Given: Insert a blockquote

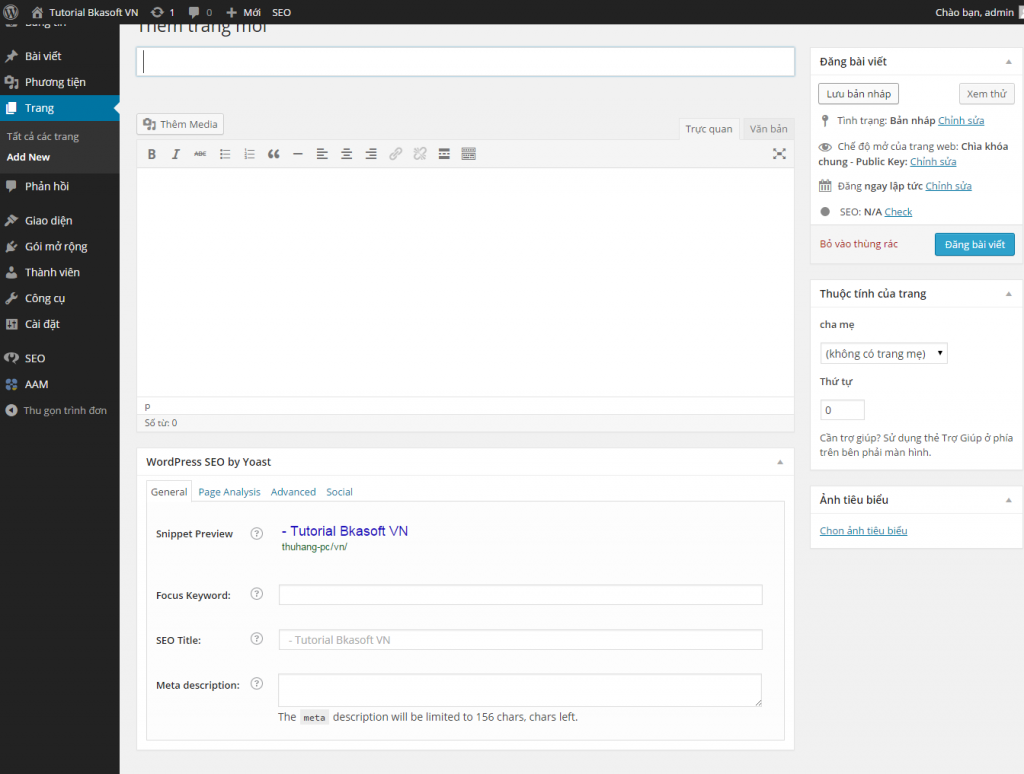Looking at the screenshot, I should 274,154.
